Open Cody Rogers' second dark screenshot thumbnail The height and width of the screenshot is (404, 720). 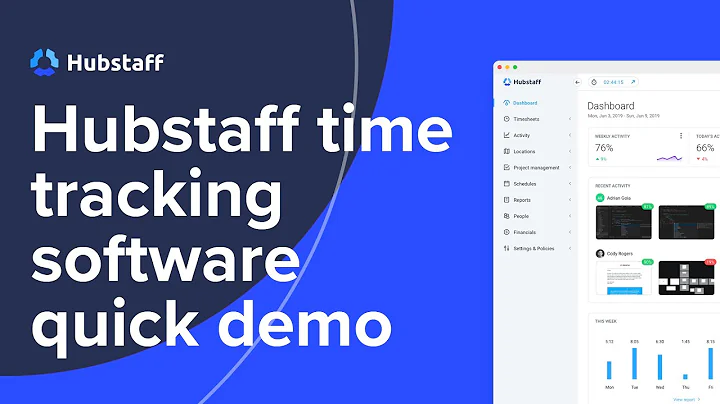[x=686, y=278]
